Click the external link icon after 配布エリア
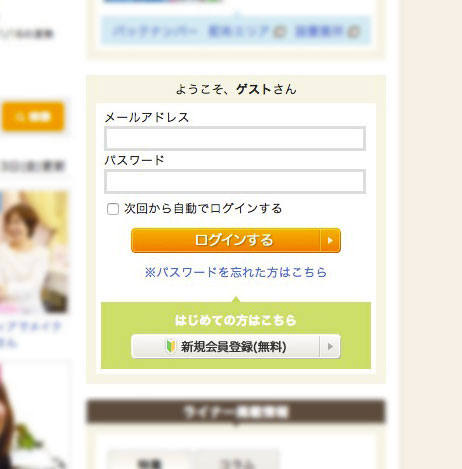The image size is (462, 469). point(280,32)
